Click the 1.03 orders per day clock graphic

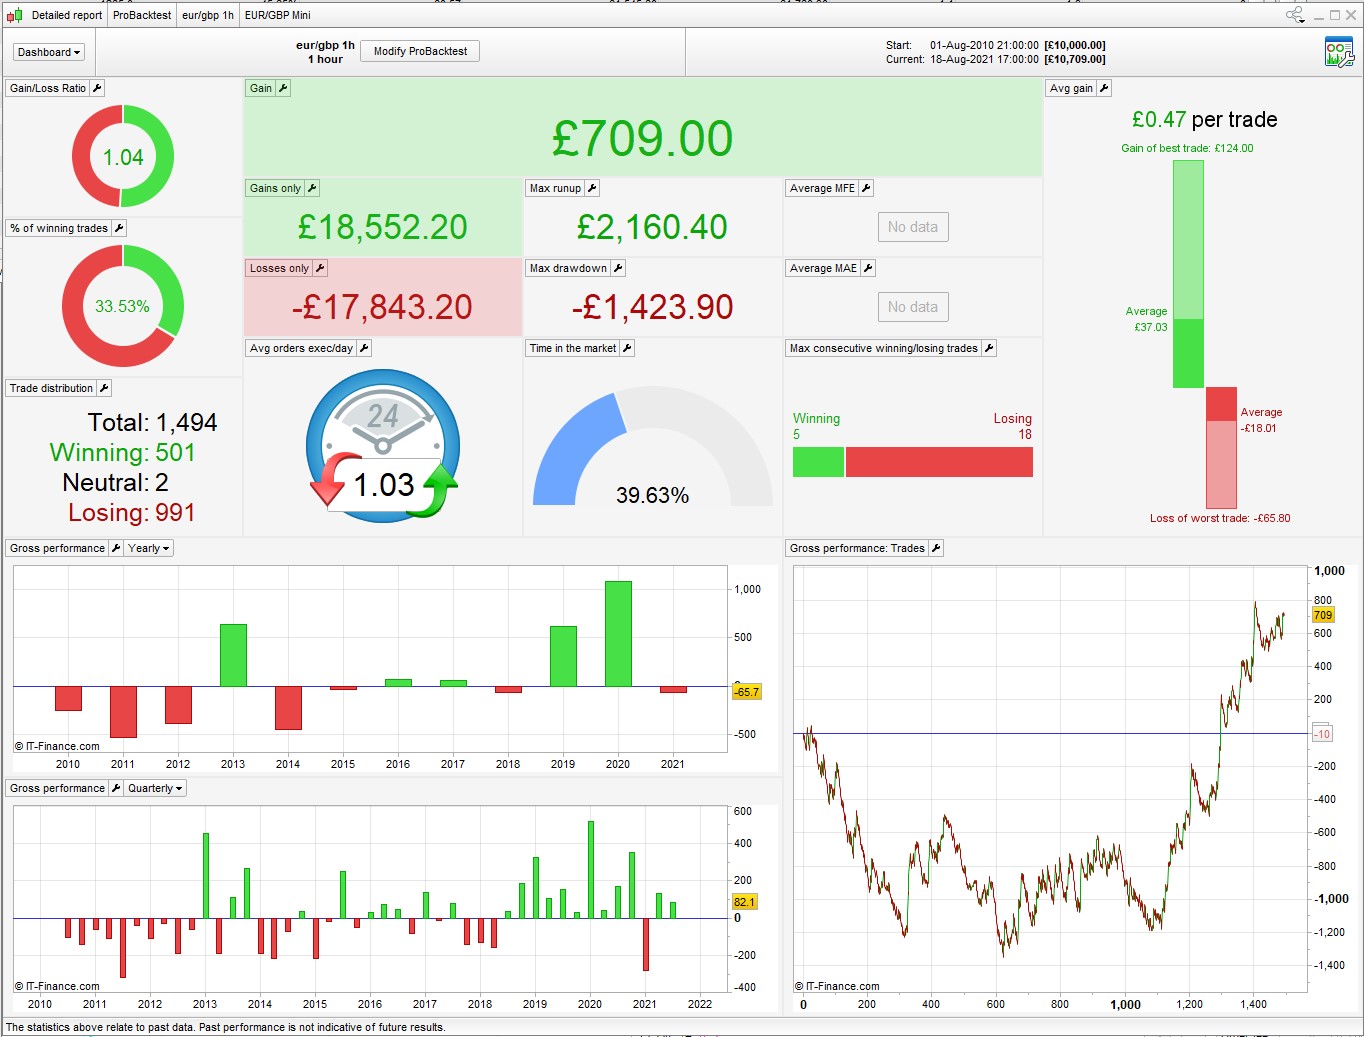[x=383, y=446]
